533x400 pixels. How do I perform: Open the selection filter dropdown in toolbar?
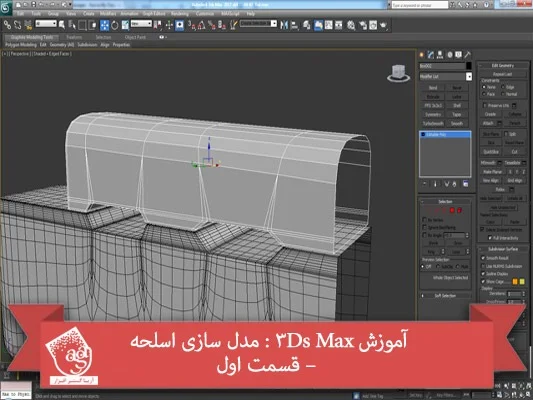pos(46,24)
